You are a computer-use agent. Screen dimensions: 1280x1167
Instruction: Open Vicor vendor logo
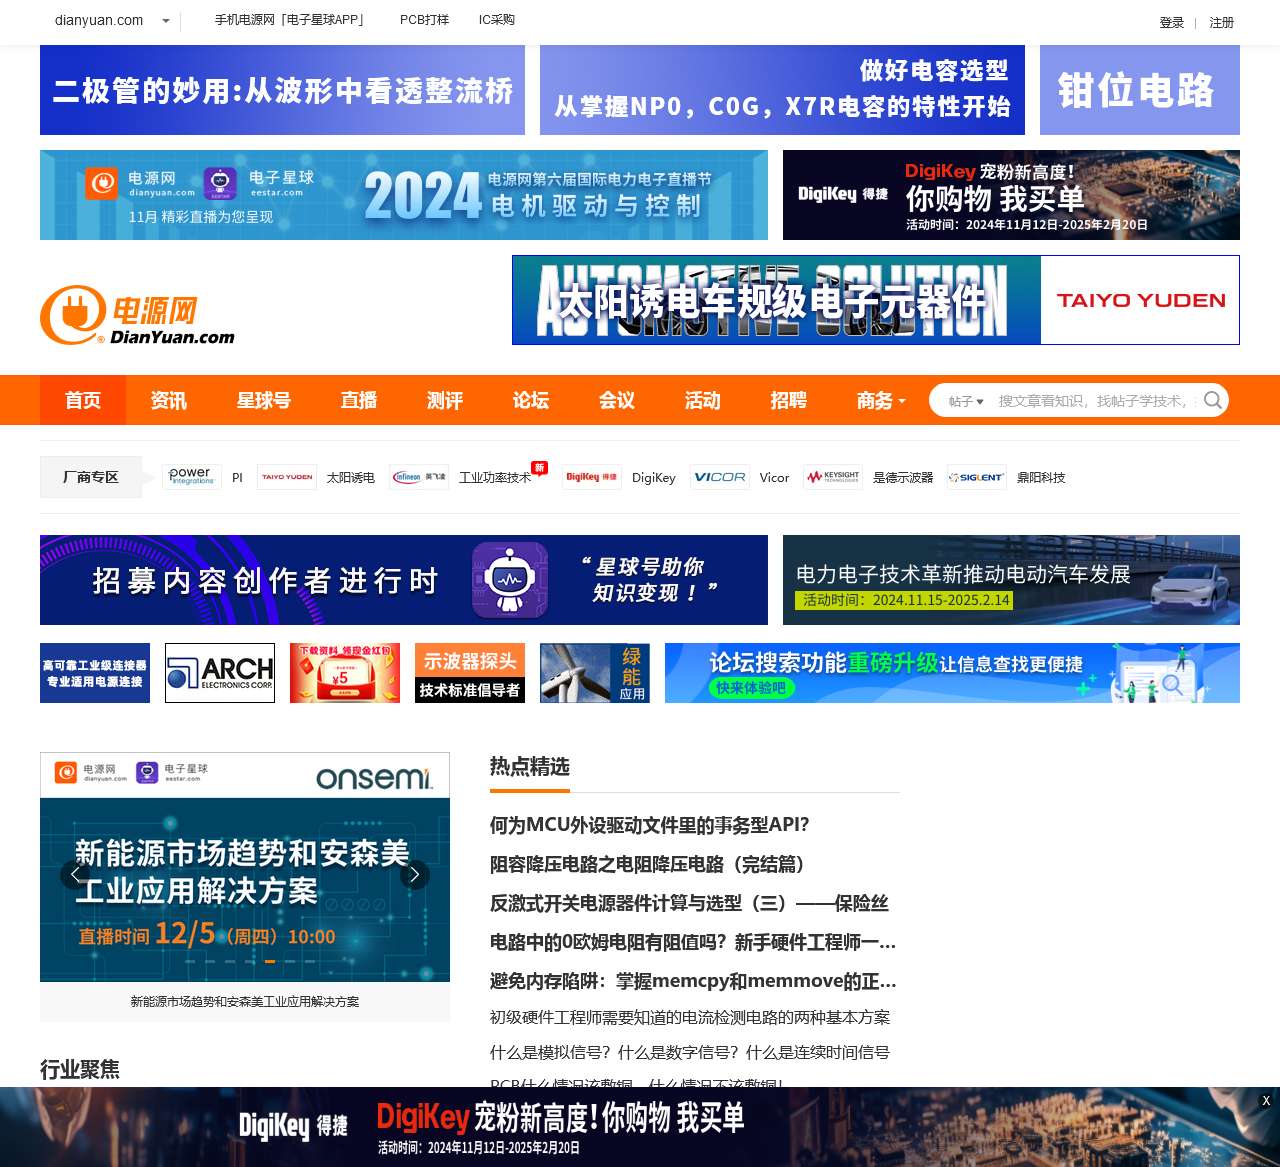pyautogui.click(x=720, y=477)
